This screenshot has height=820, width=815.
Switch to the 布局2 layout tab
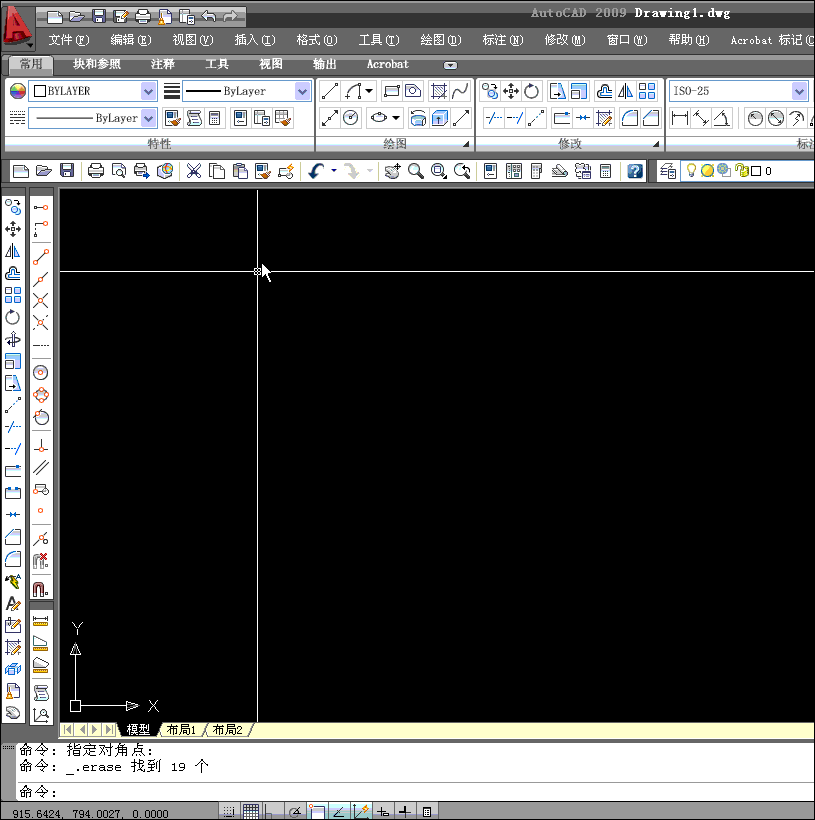pyautogui.click(x=228, y=730)
